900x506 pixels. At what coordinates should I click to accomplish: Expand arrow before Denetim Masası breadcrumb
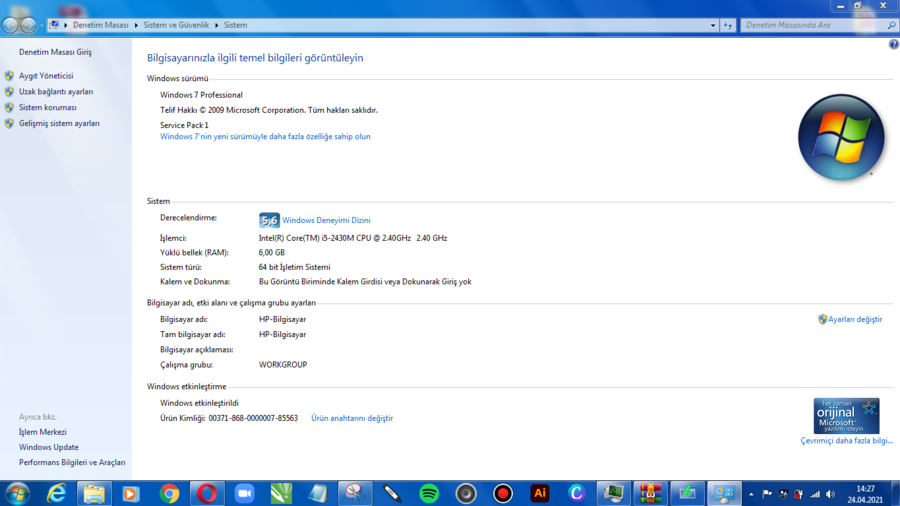coord(65,25)
